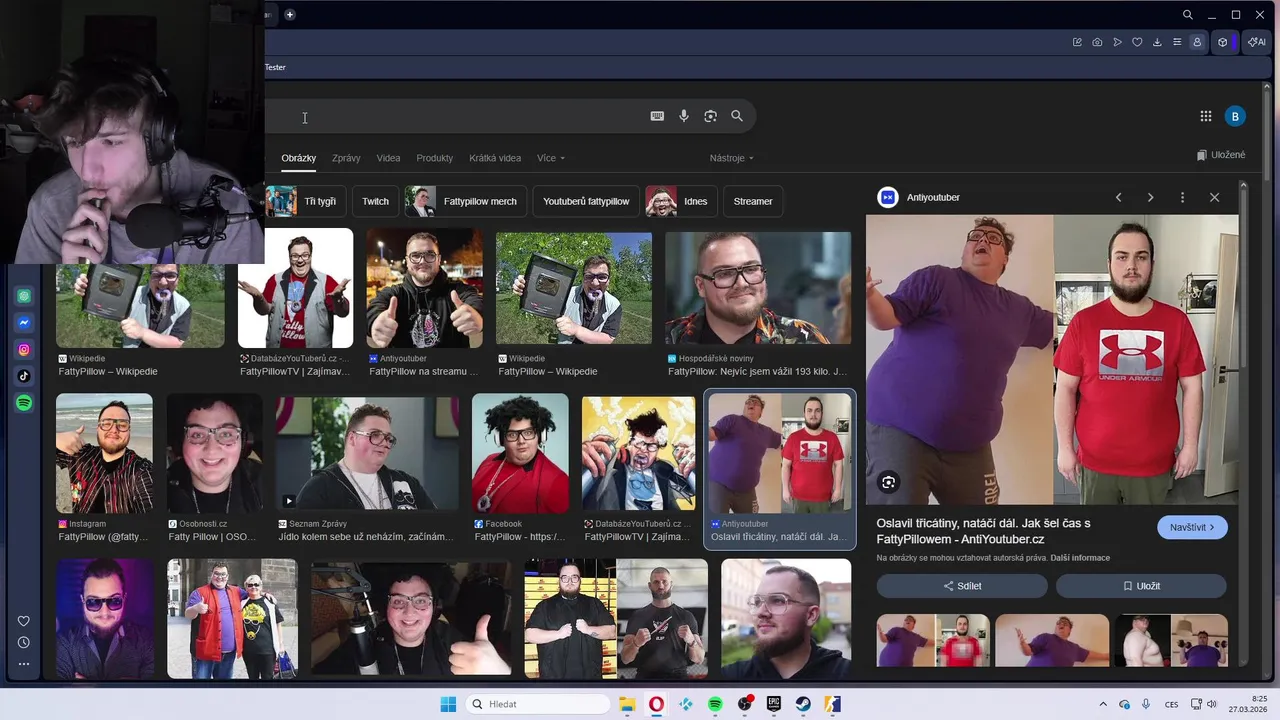Switch to the Obrázky tab
This screenshot has width=1280, height=720.
(x=299, y=158)
